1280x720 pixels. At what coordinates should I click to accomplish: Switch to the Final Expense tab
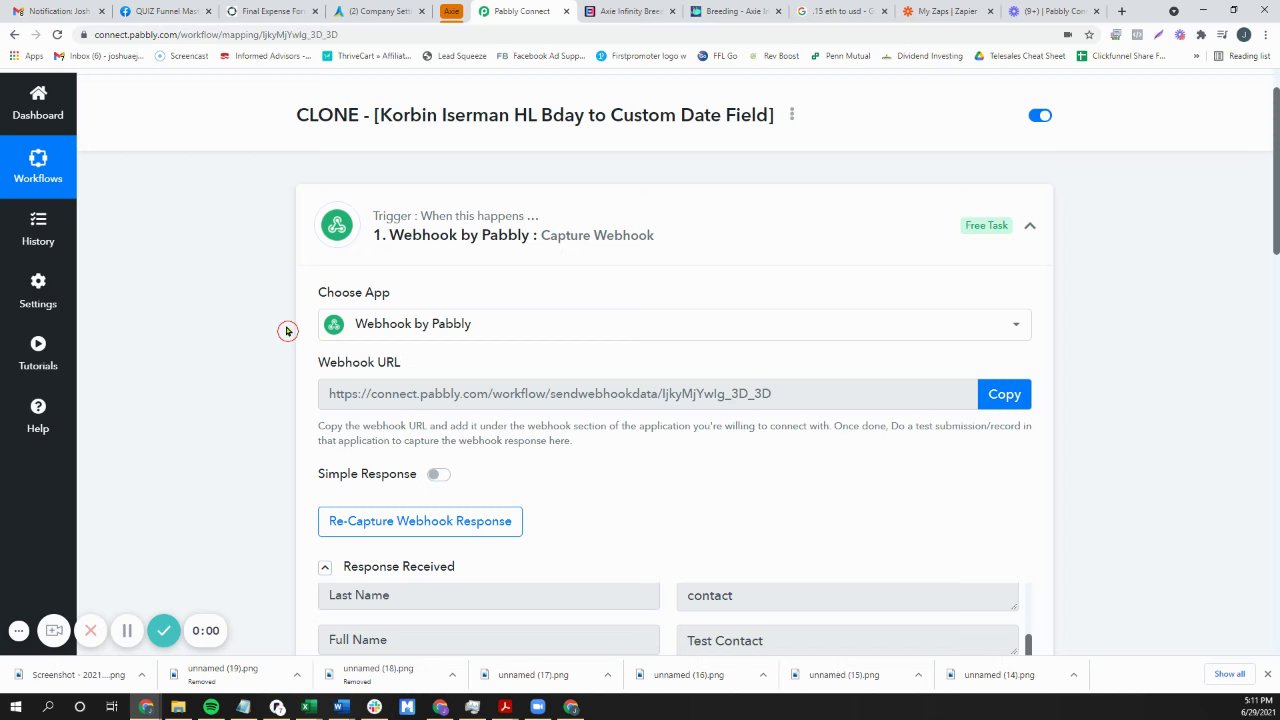272,11
